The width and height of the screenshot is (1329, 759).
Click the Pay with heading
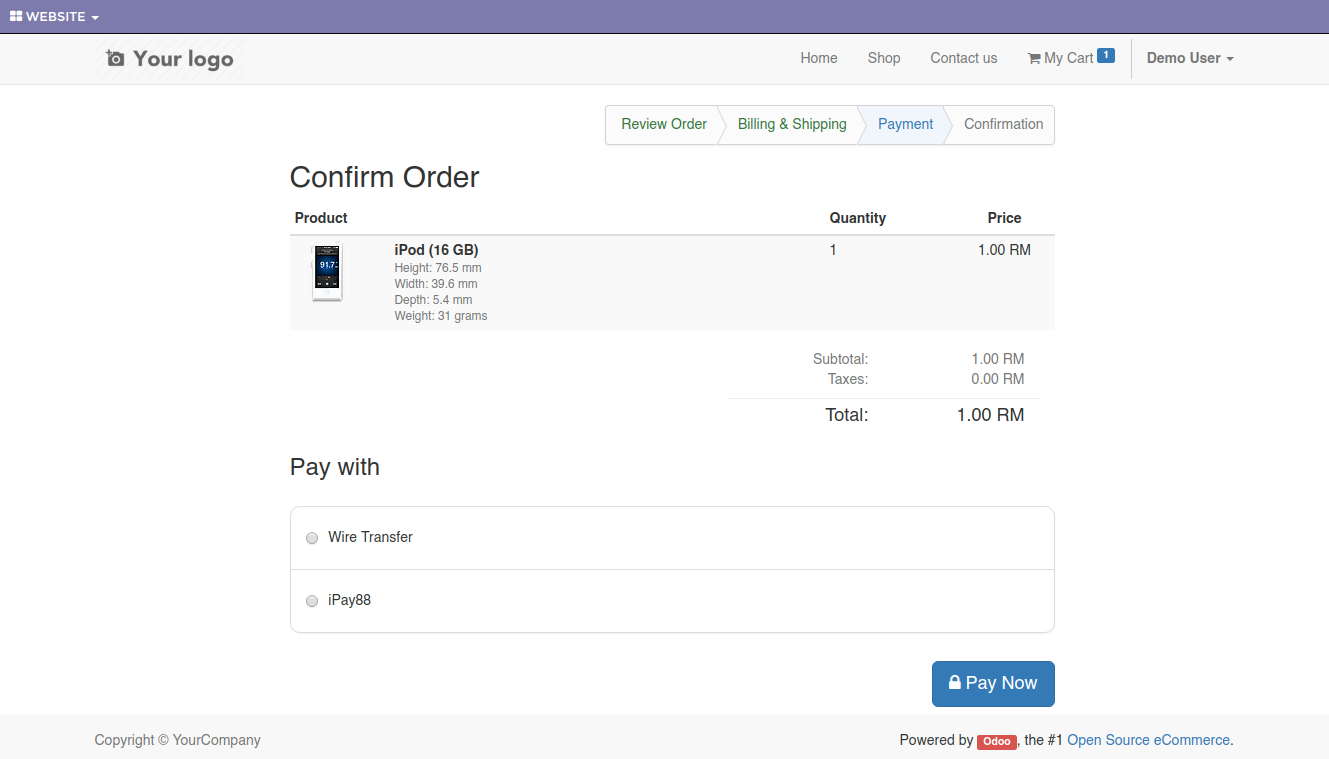pos(335,467)
